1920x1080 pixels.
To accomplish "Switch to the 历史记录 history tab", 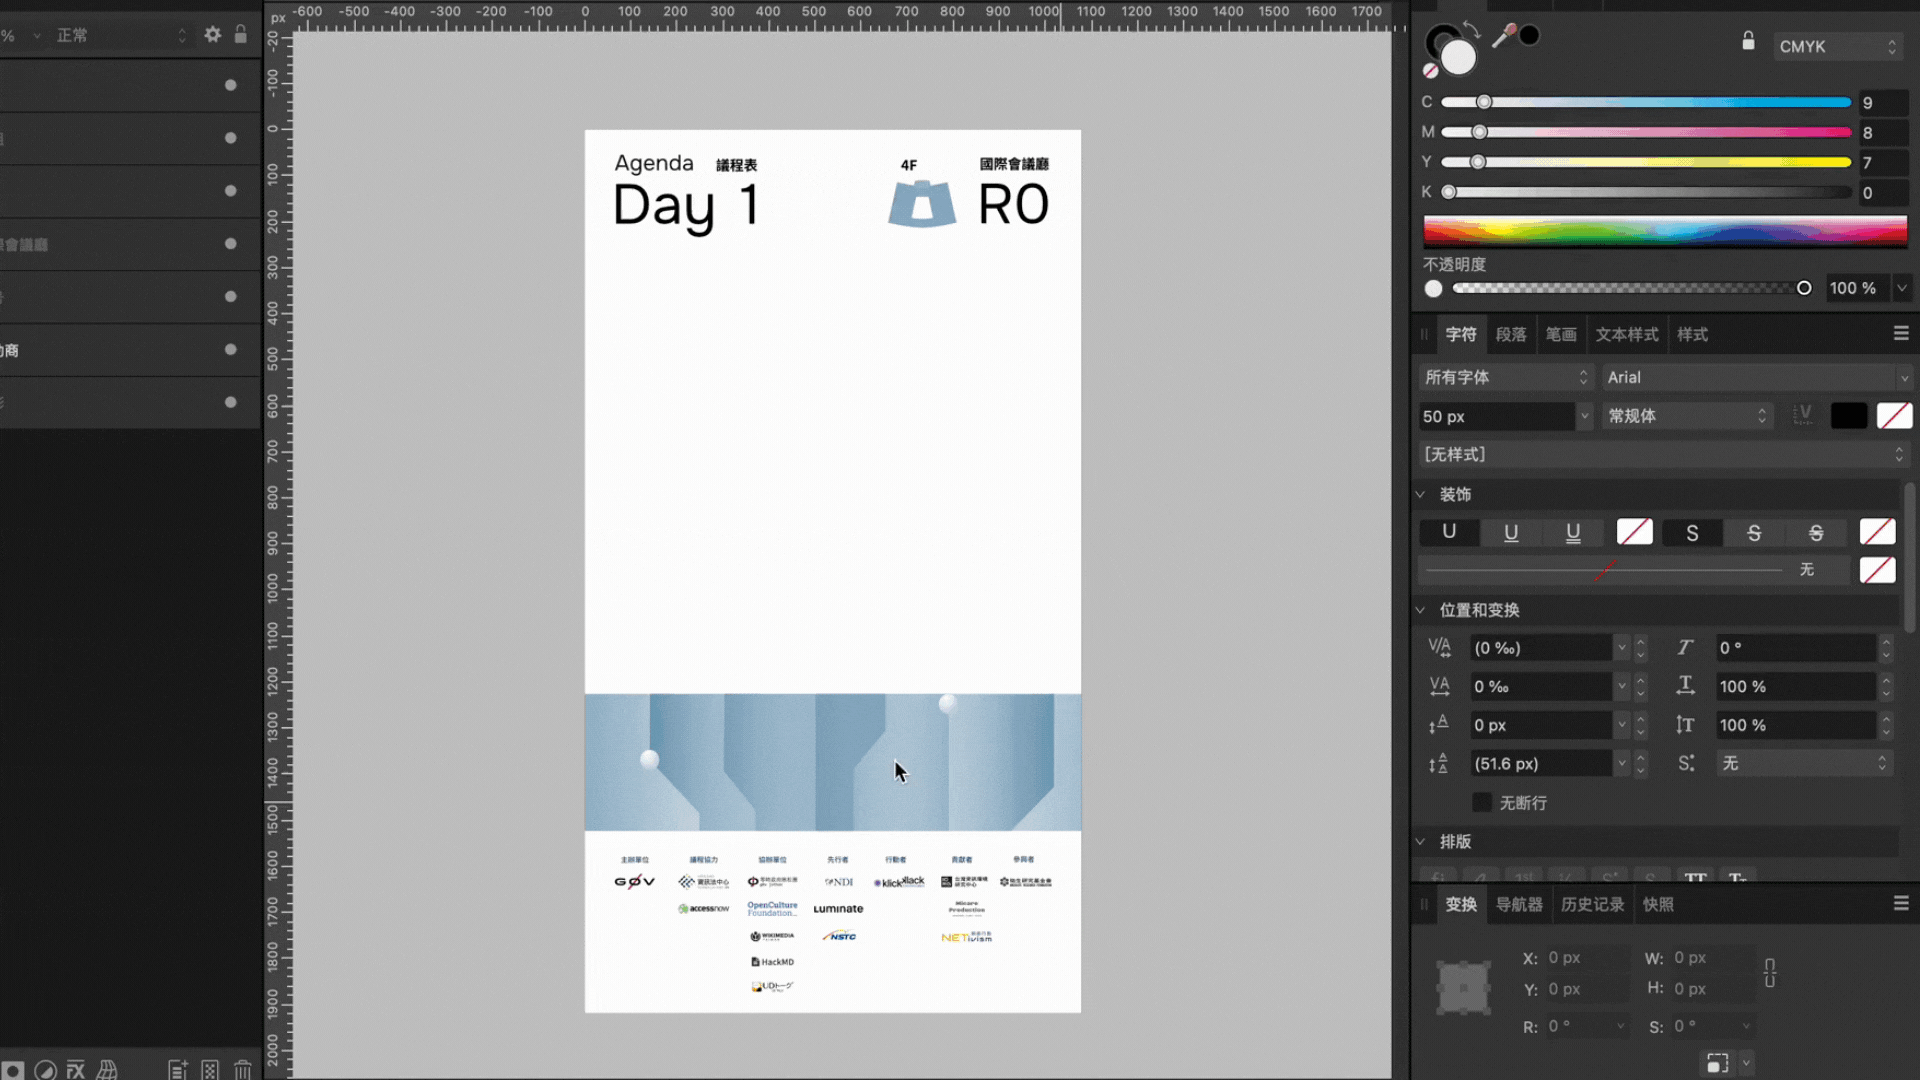I will (1592, 904).
